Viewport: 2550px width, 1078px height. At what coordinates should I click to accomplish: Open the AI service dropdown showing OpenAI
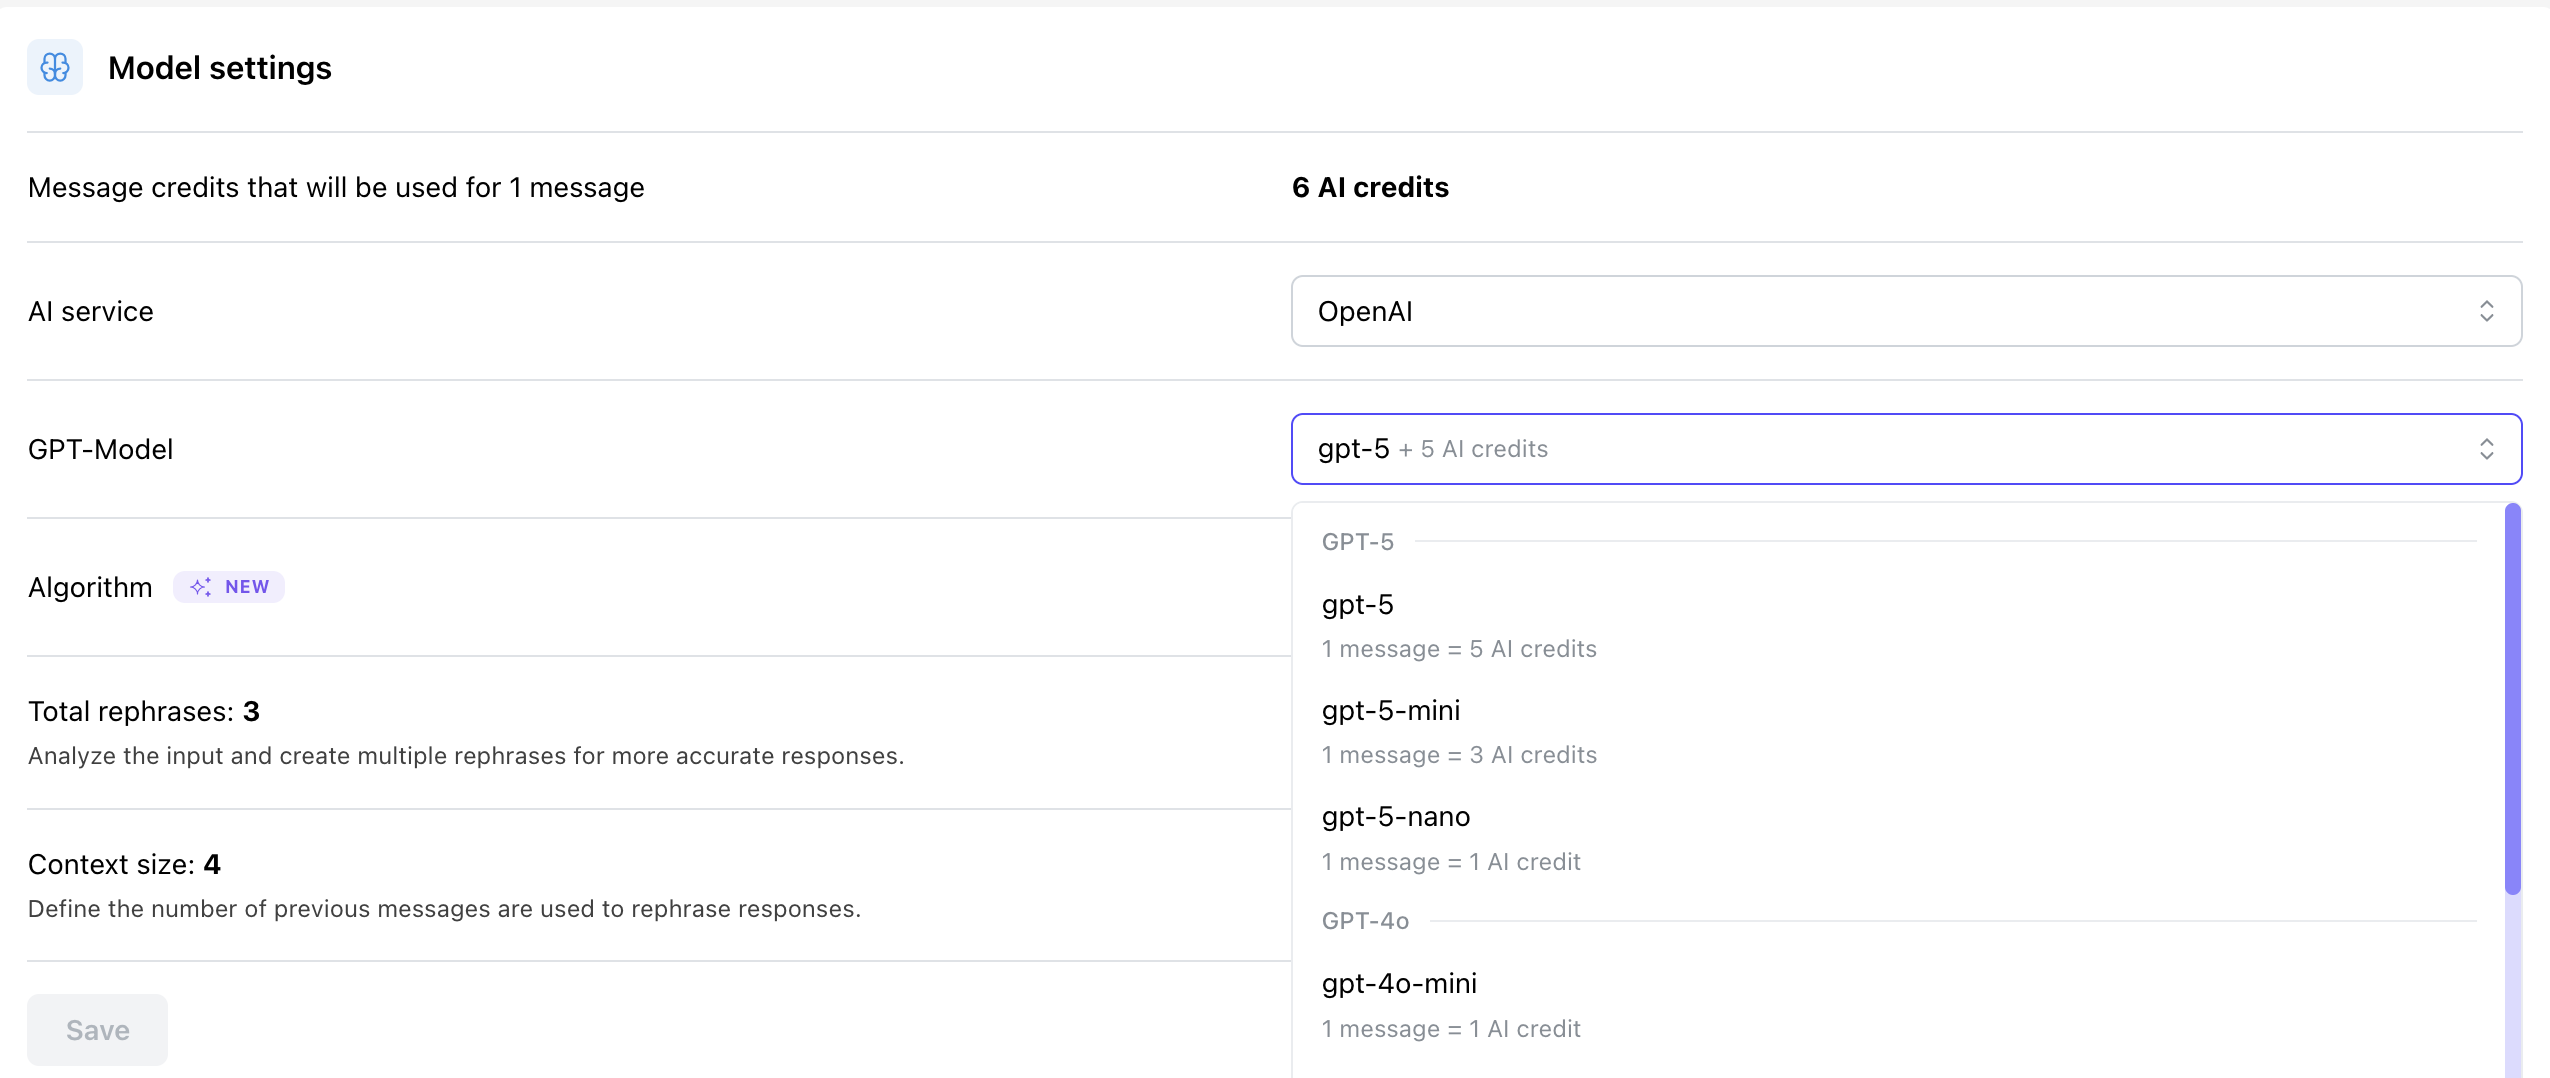[1905, 311]
